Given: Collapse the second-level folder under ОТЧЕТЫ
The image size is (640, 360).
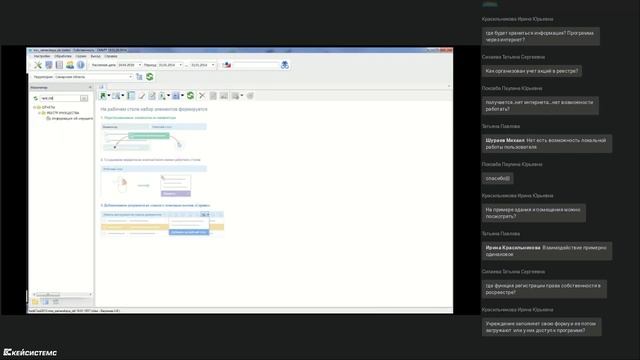Looking at the screenshot, I should point(39,113).
